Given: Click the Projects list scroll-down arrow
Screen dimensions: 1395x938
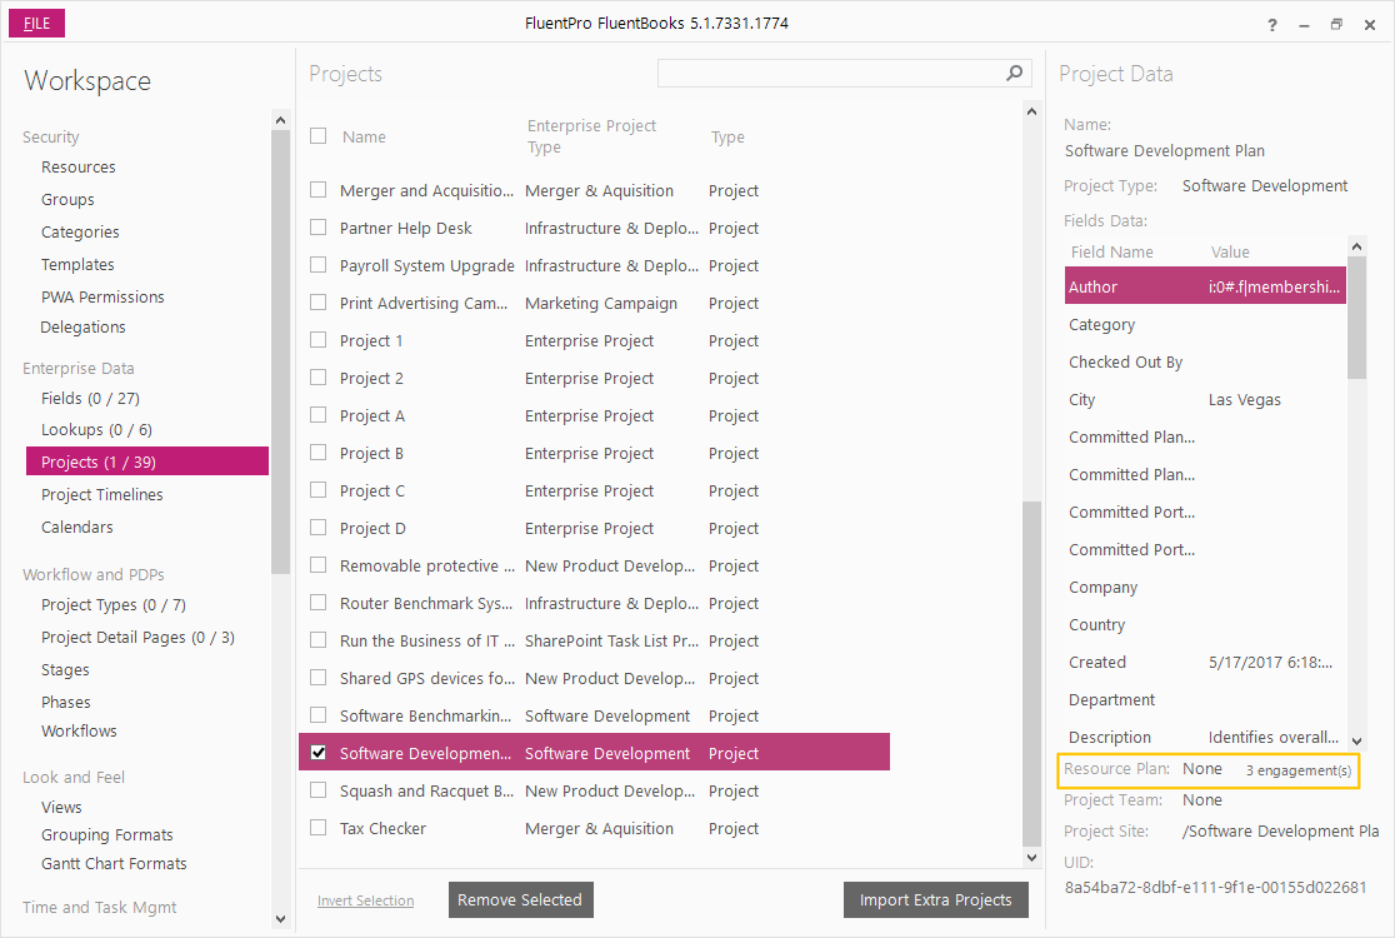Looking at the screenshot, I should pyautogui.click(x=1032, y=857).
